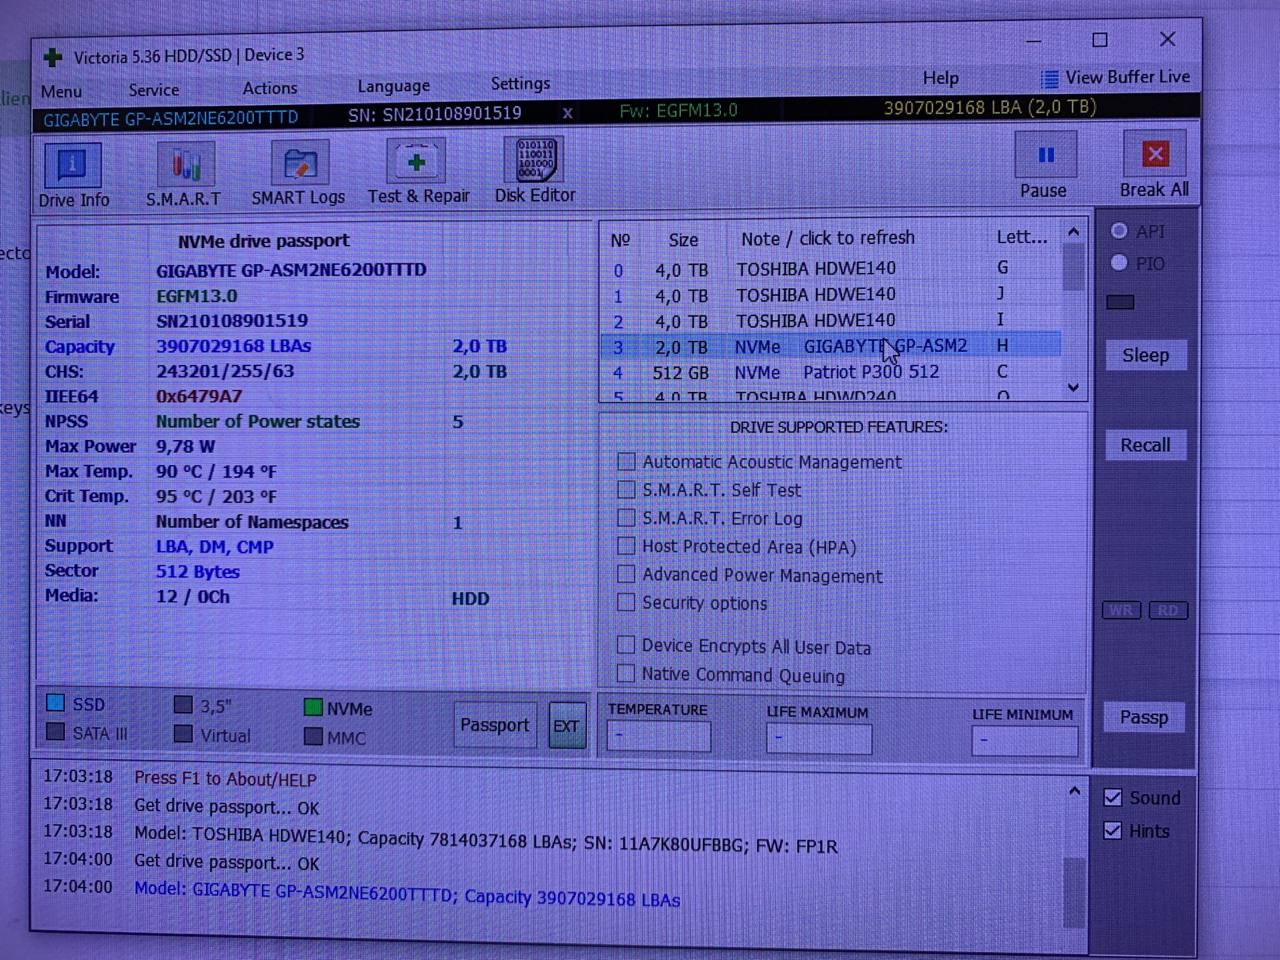Toggle Host Protected Area (HPA) checkbox
Viewport: 1280px width, 960px height.
pos(626,545)
